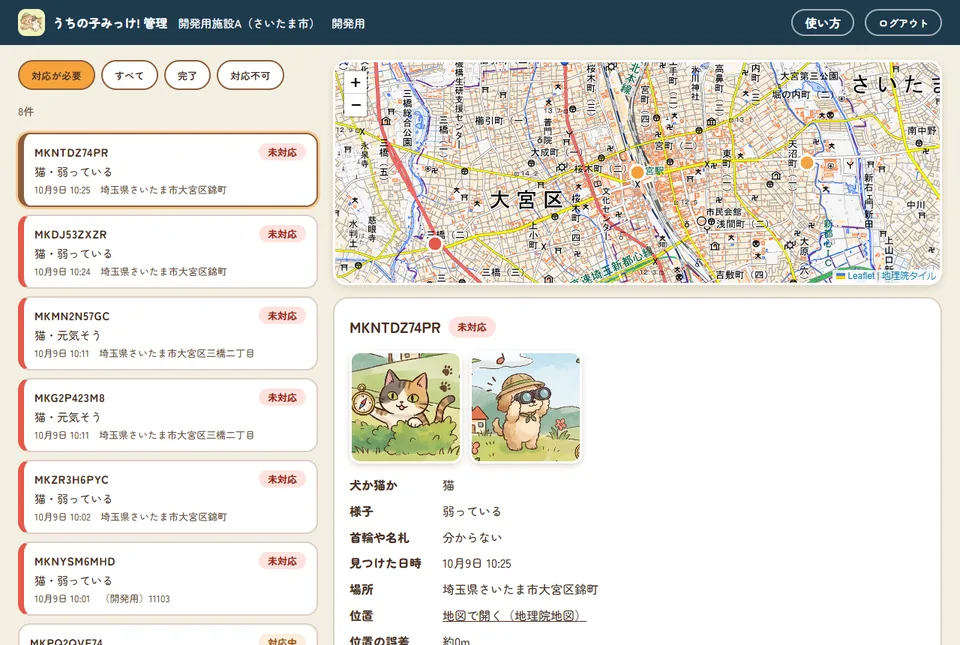Viewport: 960px width, 645px height.
Task: Click the detail panel title MKNTDZ74PR
Action: click(x=395, y=328)
